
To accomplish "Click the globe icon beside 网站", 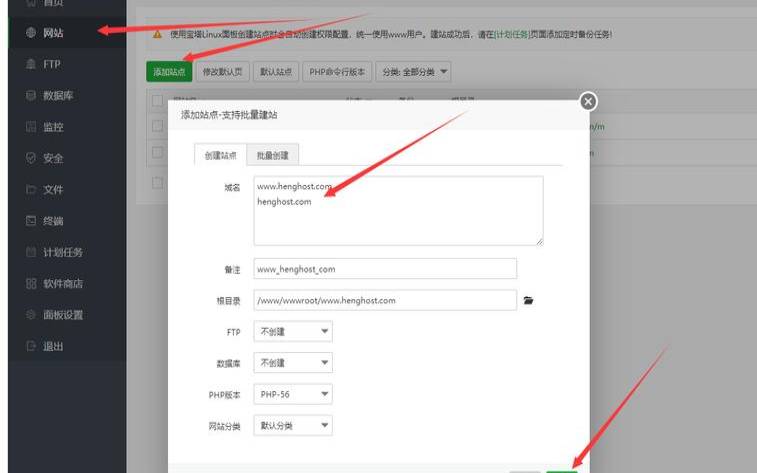I will pos(31,33).
